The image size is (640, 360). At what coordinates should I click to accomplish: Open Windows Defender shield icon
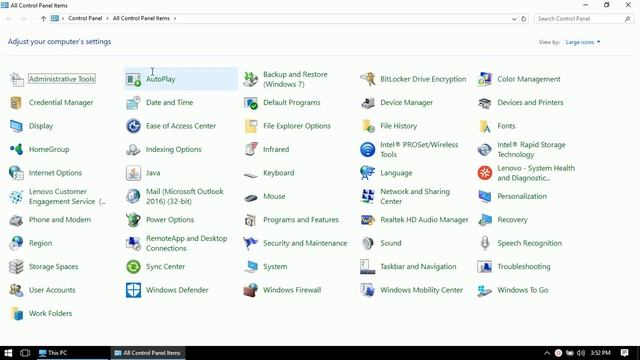133,290
